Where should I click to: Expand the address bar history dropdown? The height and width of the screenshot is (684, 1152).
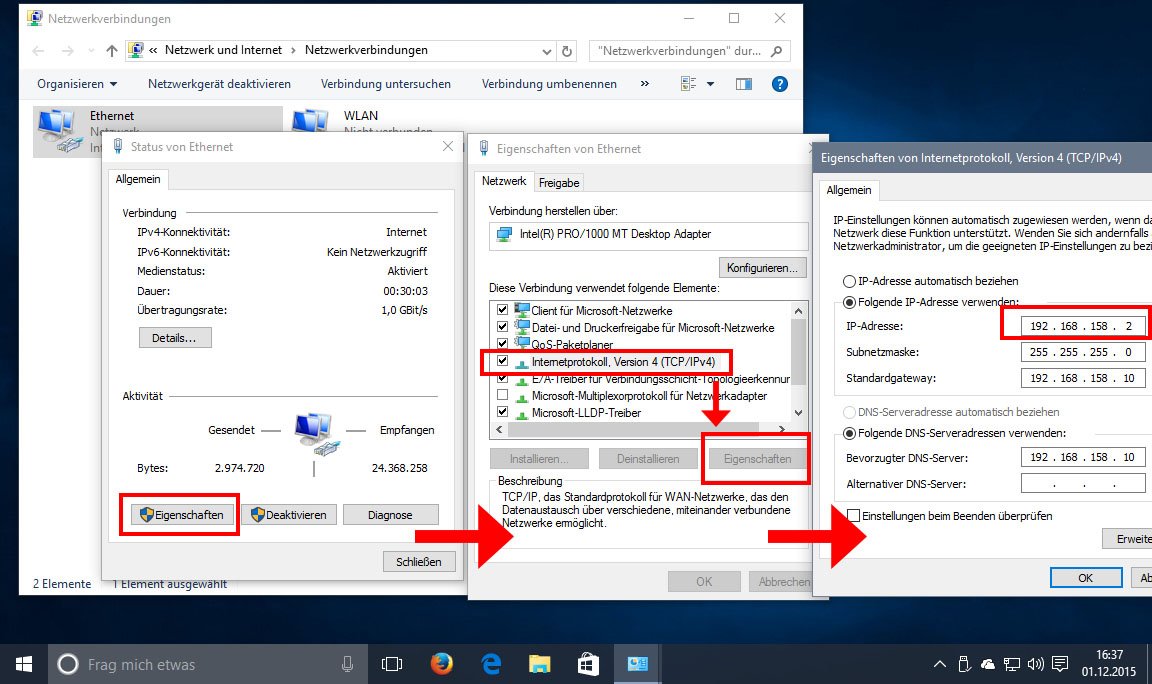547,51
